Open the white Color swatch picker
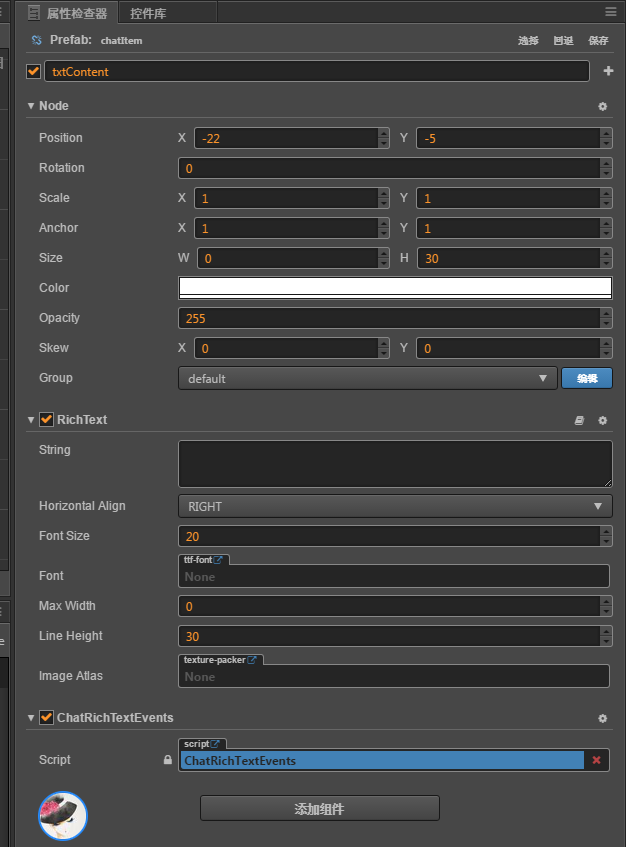 coord(395,288)
